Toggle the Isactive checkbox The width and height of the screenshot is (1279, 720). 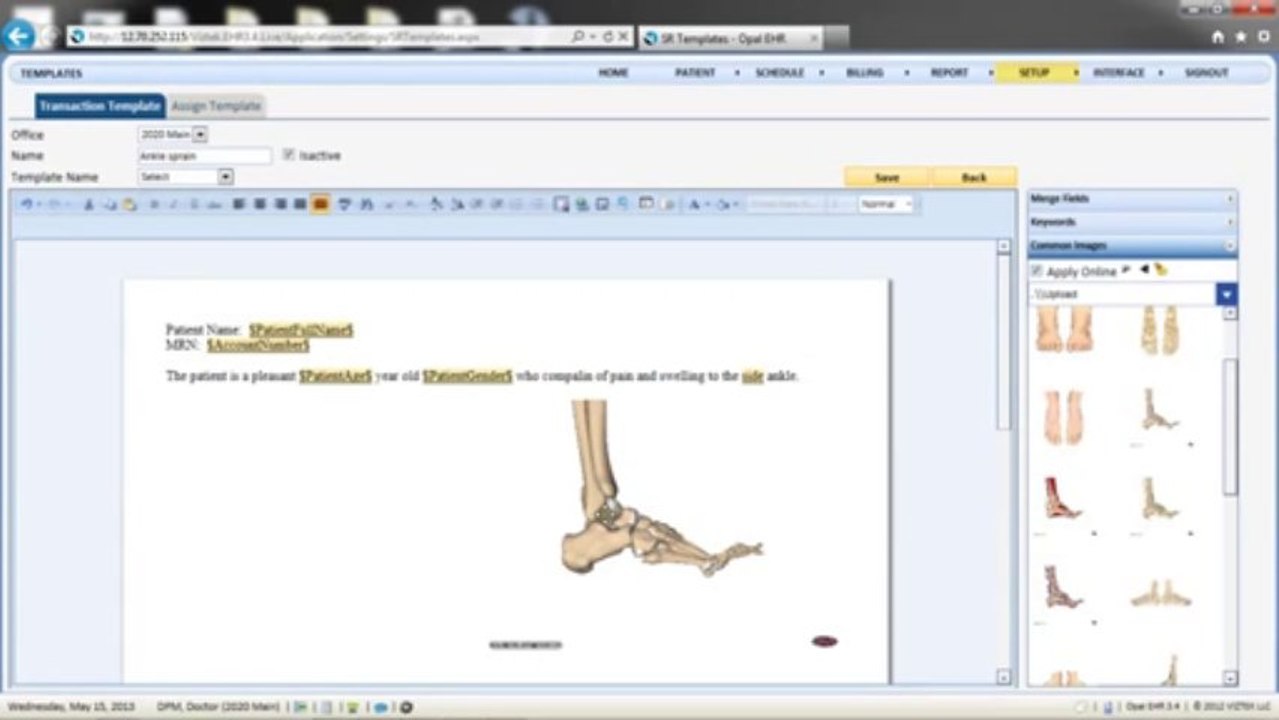288,155
